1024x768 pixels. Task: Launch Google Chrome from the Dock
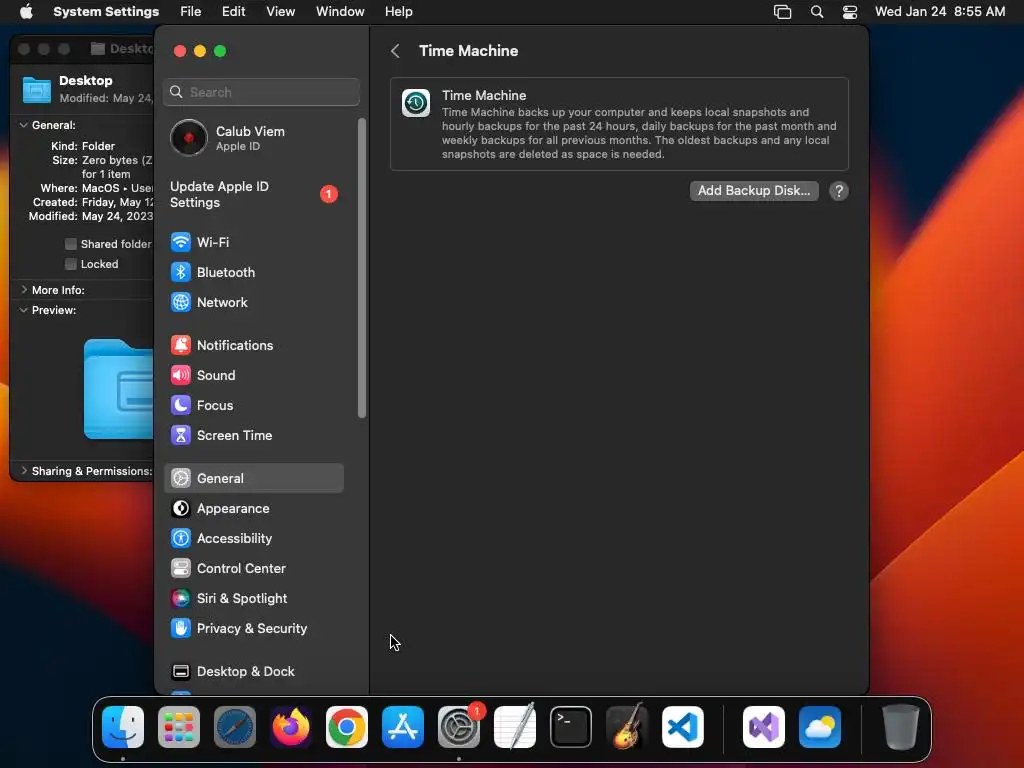pyautogui.click(x=347, y=727)
